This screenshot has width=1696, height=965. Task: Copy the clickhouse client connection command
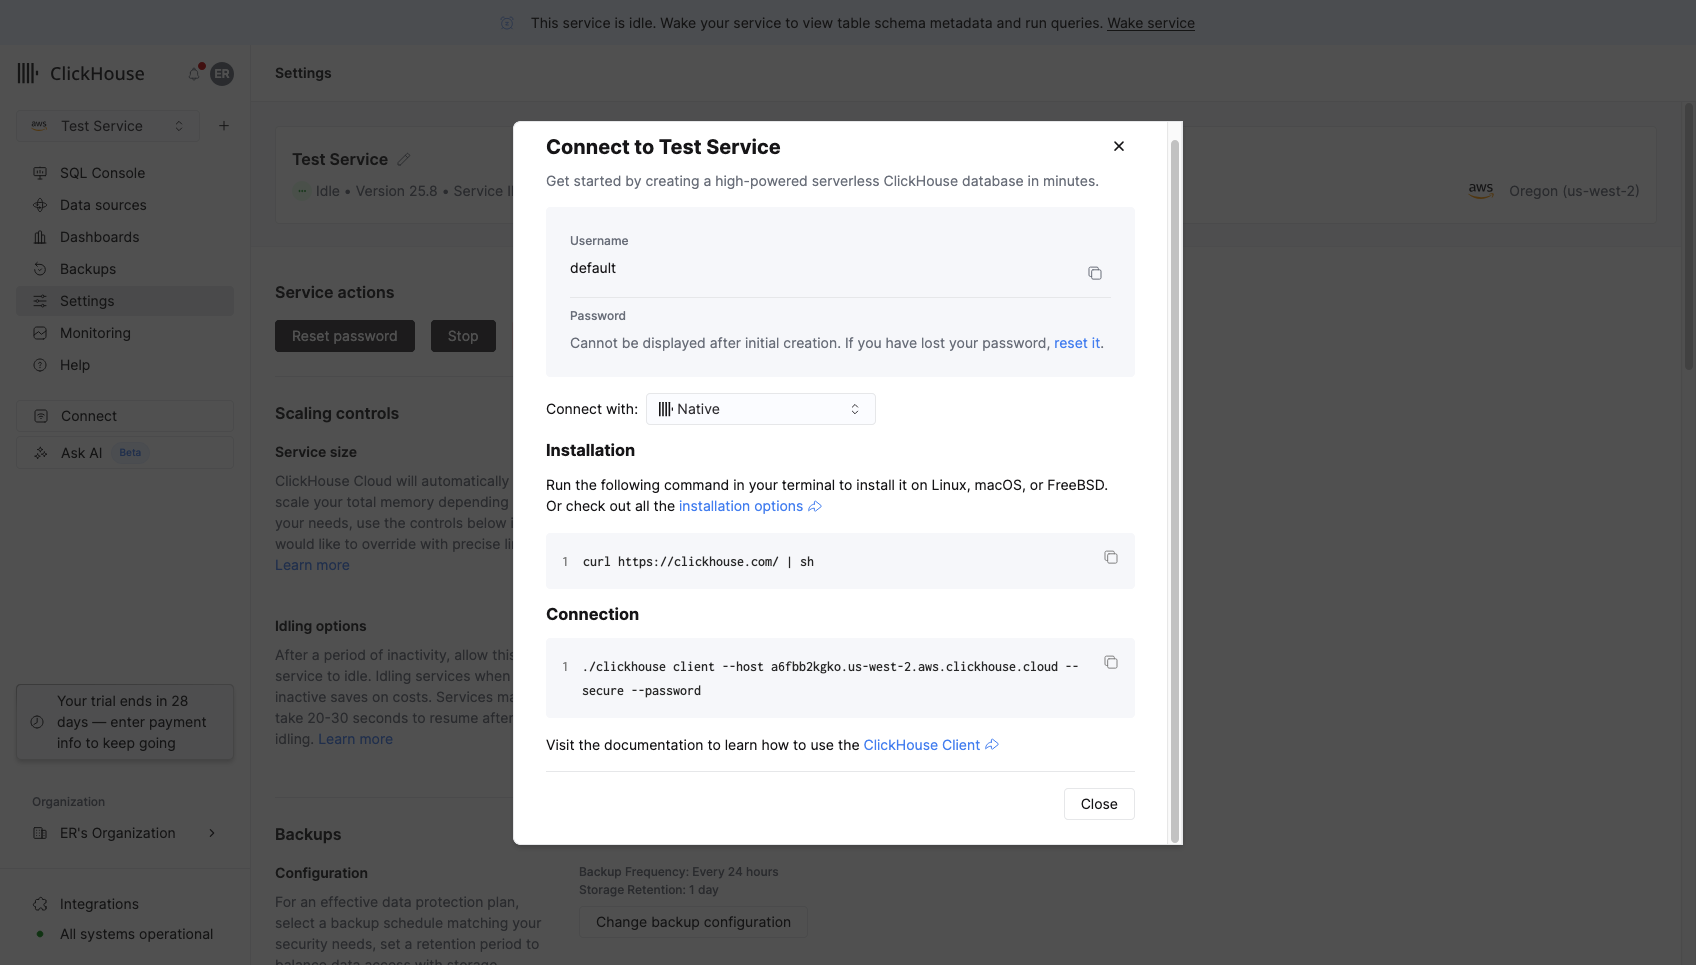[x=1111, y=662]
